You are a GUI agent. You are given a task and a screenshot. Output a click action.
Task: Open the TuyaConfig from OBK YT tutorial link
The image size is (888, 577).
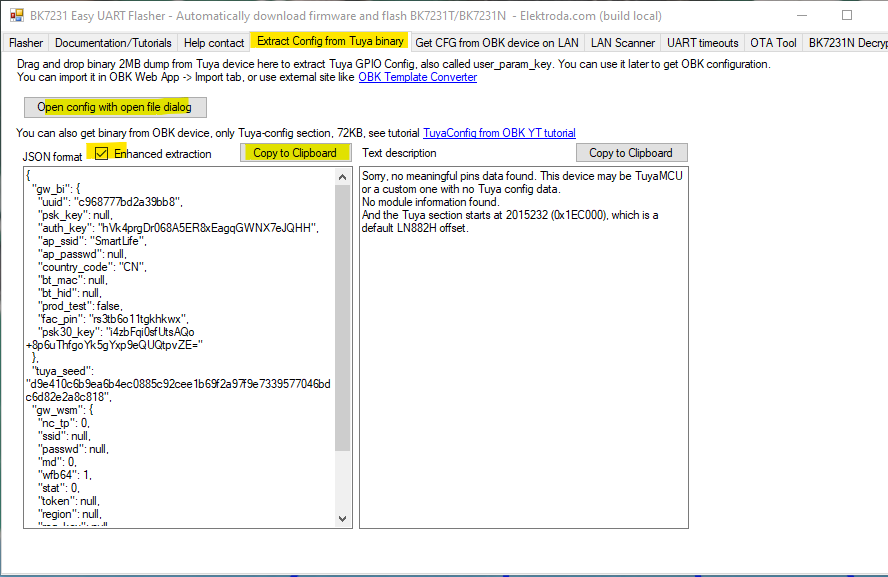tap(499, 133)
